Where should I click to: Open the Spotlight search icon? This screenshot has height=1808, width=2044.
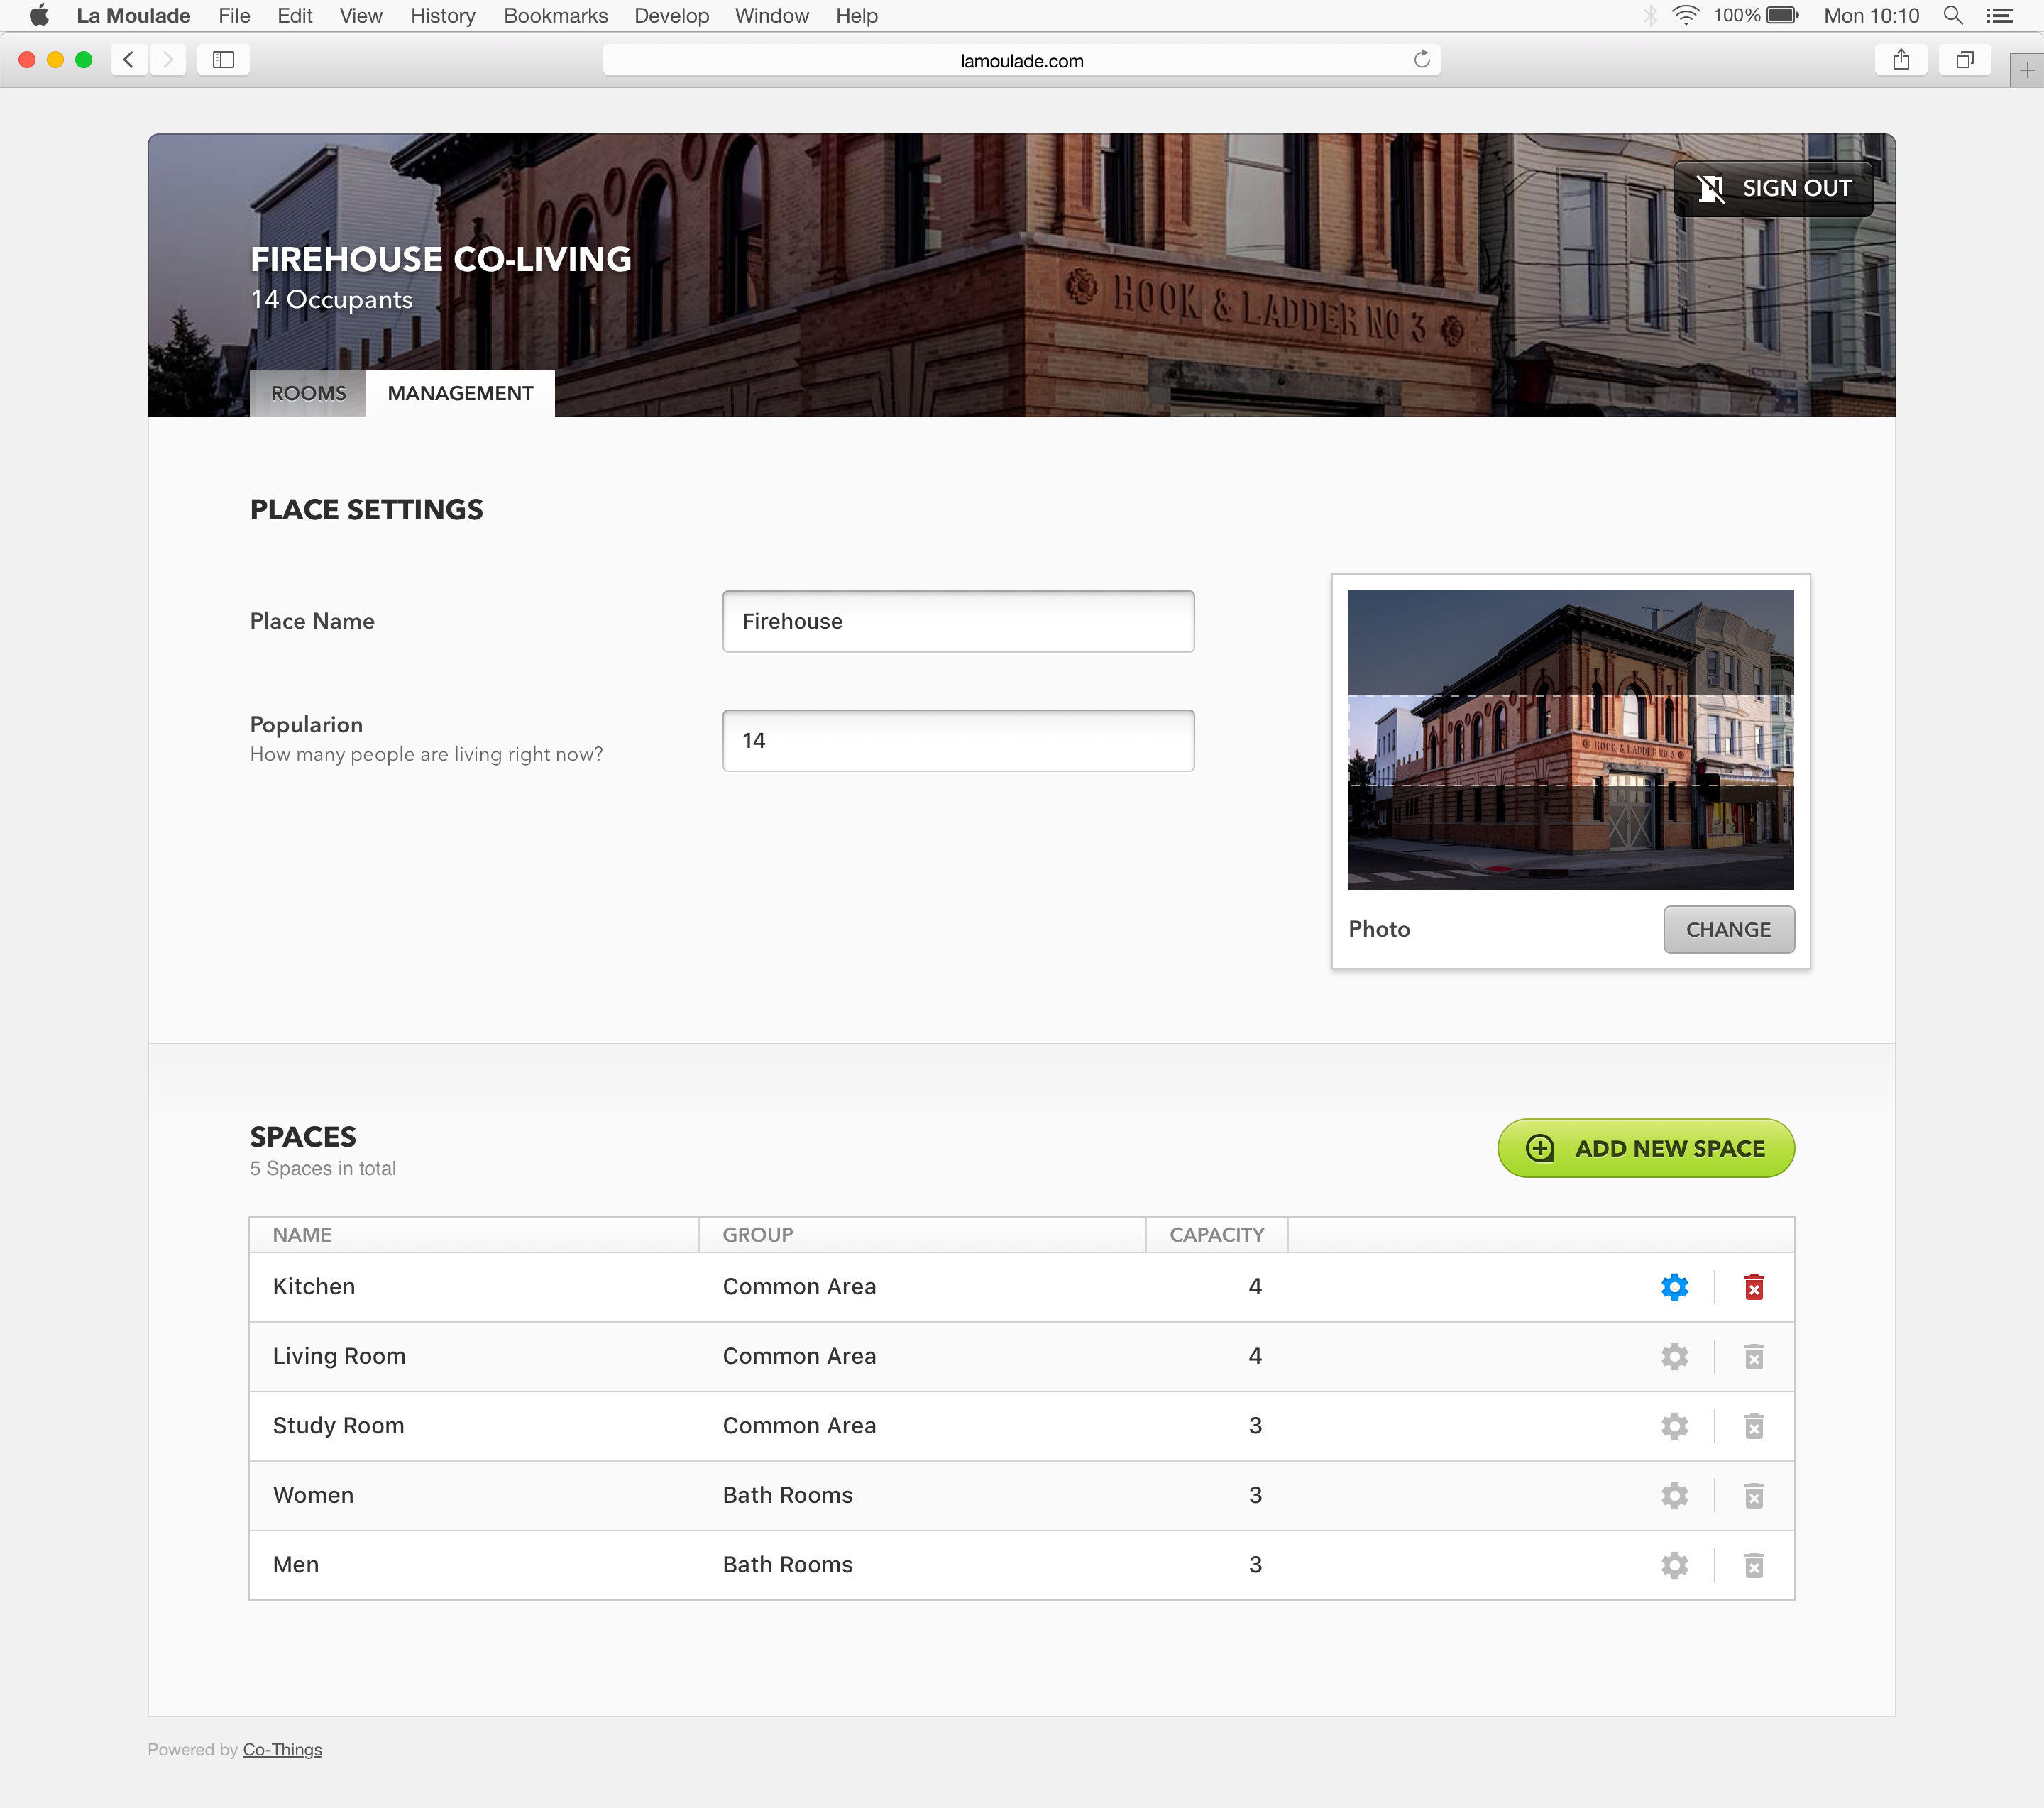(x=1952, y=16)
